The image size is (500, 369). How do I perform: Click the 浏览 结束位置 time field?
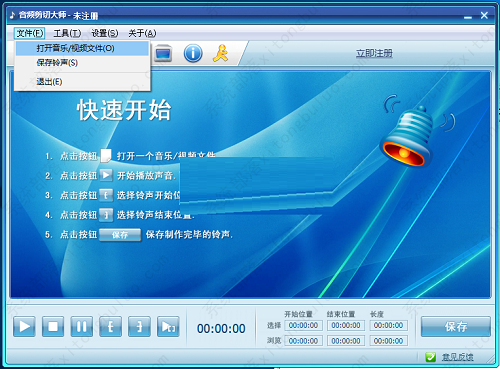tap(346, 341)
